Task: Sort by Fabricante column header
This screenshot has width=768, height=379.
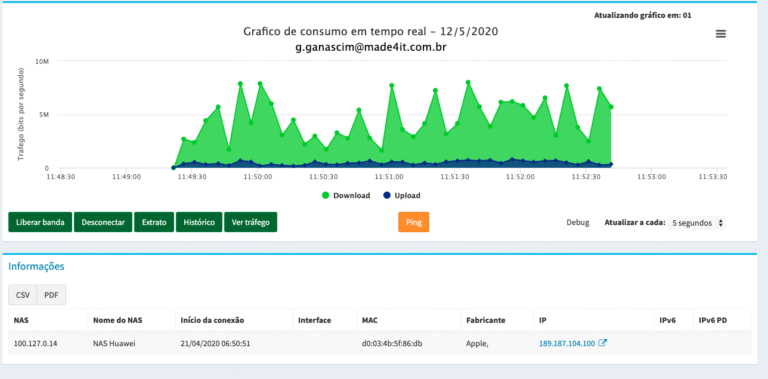Action: [x=497, y=320]
